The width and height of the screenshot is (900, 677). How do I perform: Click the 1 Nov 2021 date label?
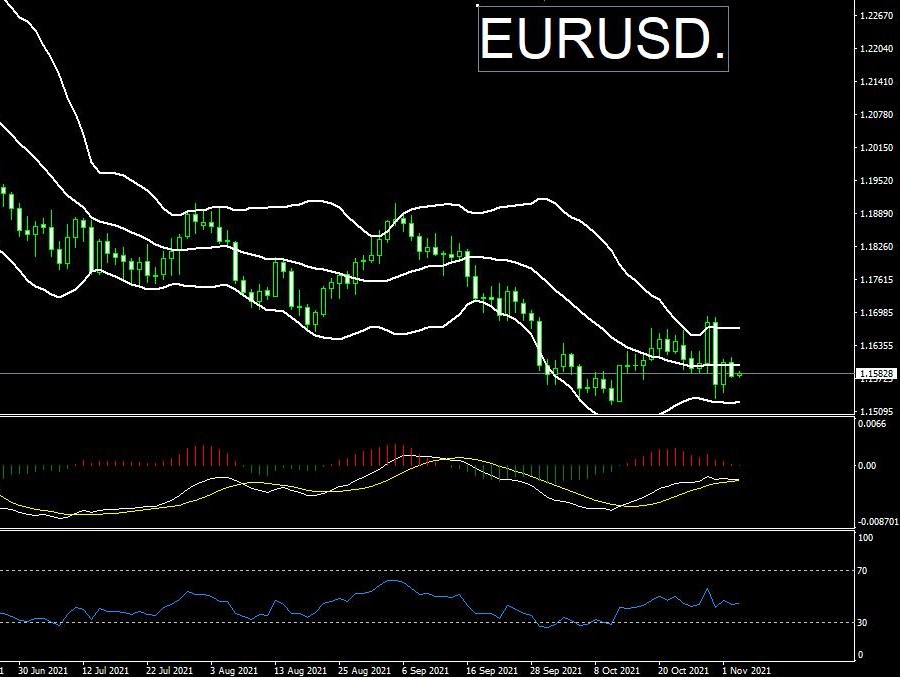(747, 670)
